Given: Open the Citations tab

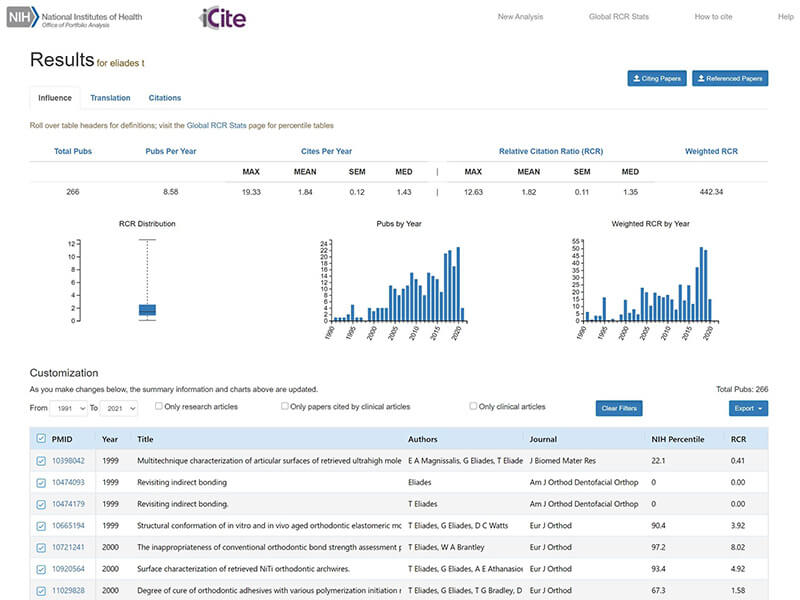Looking at the screenshot, I should pos(165,98).
